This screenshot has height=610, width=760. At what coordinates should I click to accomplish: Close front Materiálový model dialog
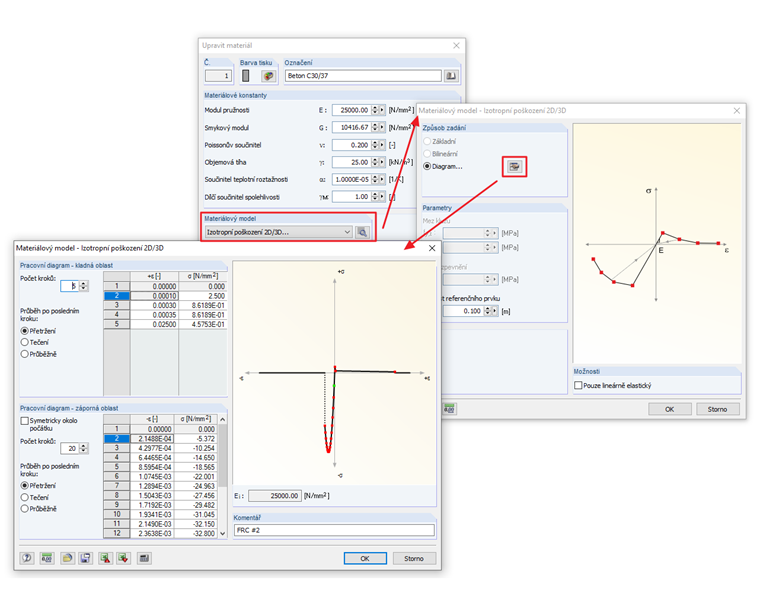(x=432, y=248)
